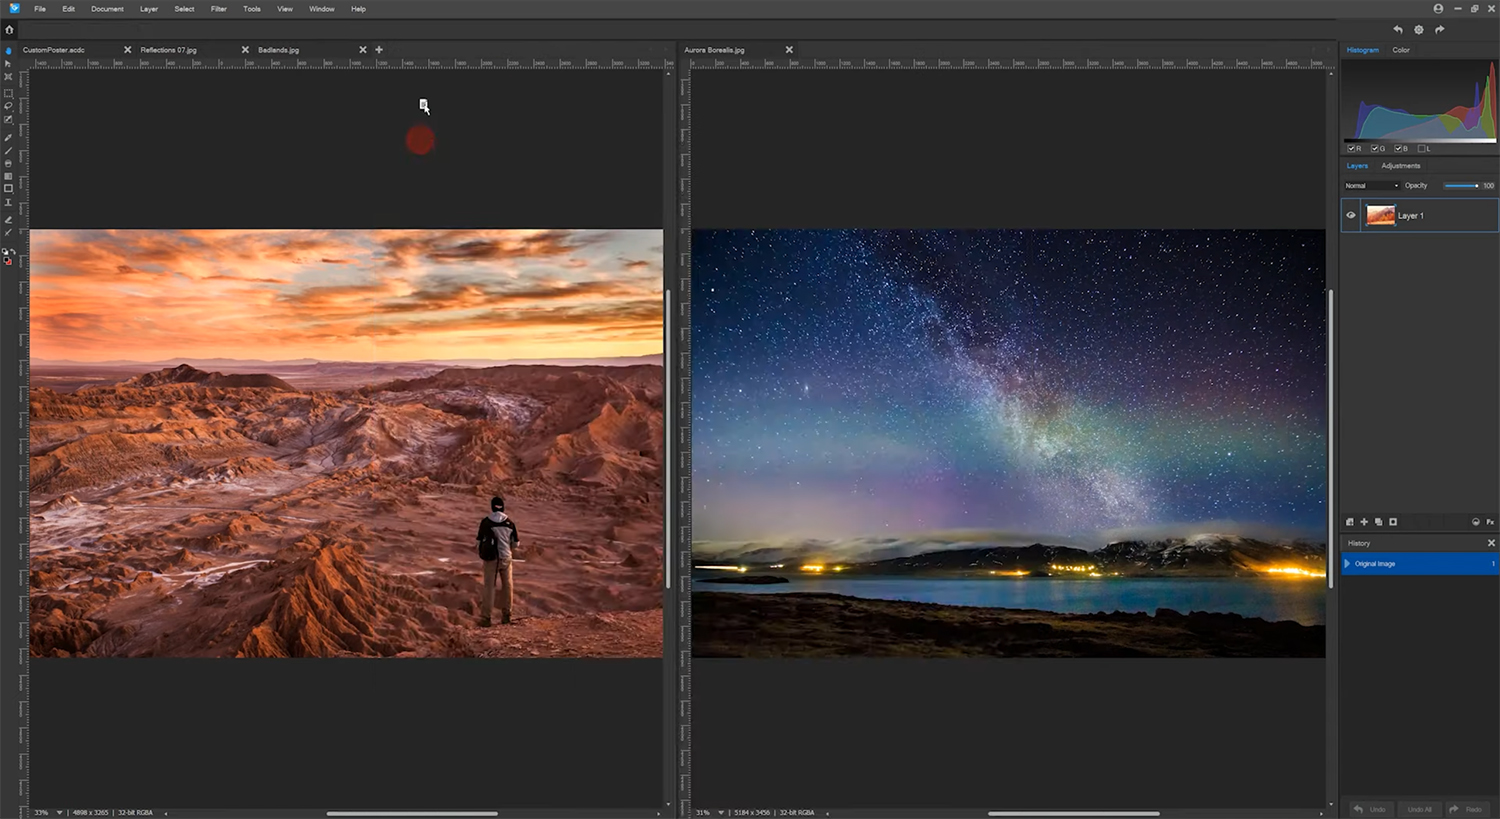Open the Fx layer effects
The height and width of the screenshot is (819, 1500).
point(1490,522)
